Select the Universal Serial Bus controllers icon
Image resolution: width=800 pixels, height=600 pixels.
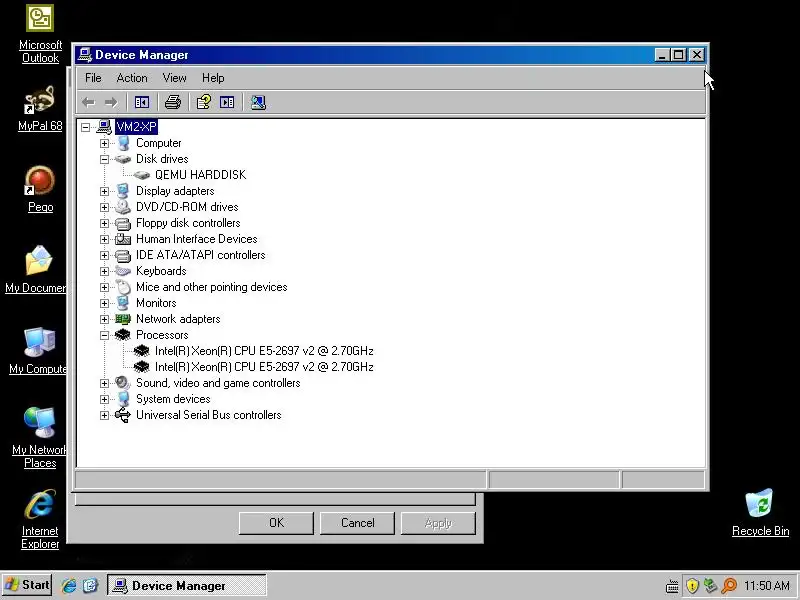122,415
